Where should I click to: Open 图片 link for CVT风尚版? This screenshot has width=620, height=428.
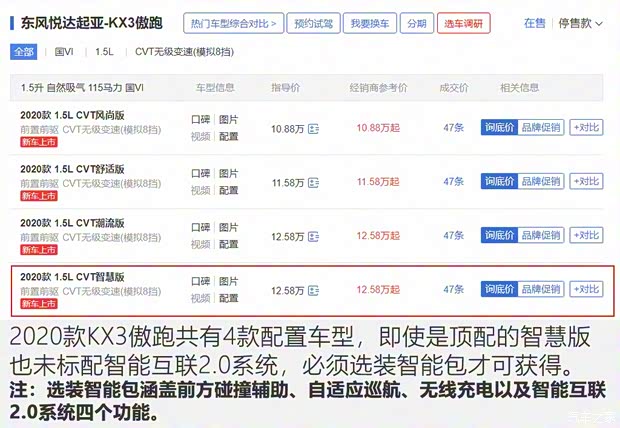point(229,119)
